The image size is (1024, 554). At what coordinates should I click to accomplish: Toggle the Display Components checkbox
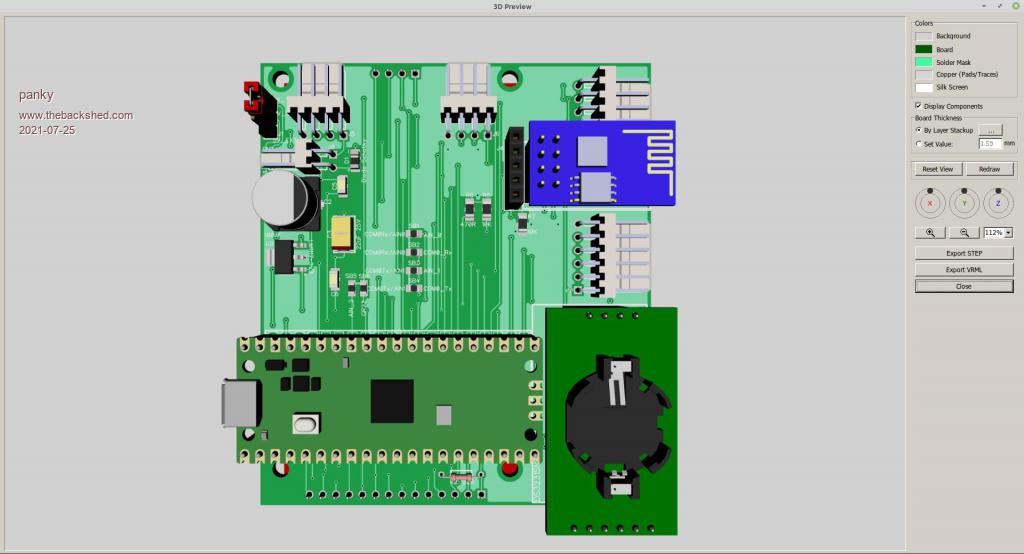919,106
